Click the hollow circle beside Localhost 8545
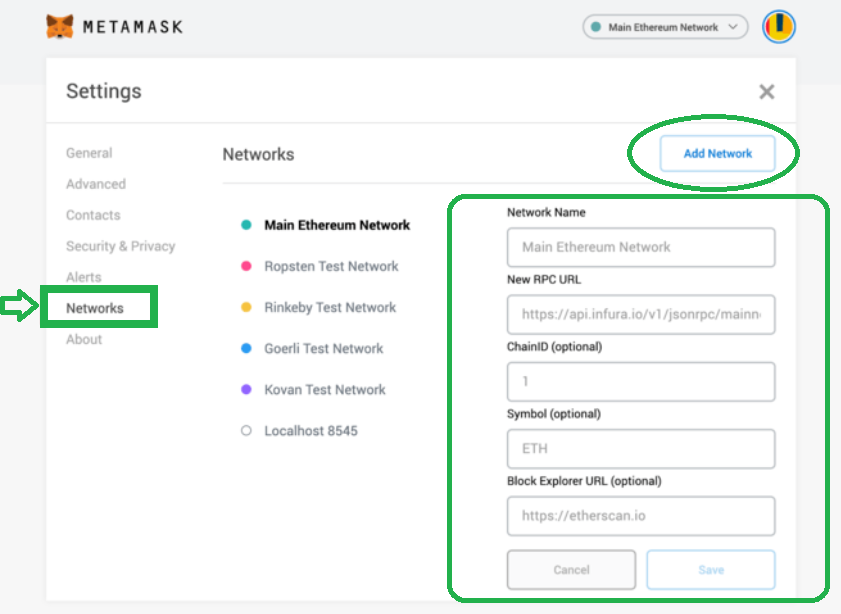 [x=246, y=430]
